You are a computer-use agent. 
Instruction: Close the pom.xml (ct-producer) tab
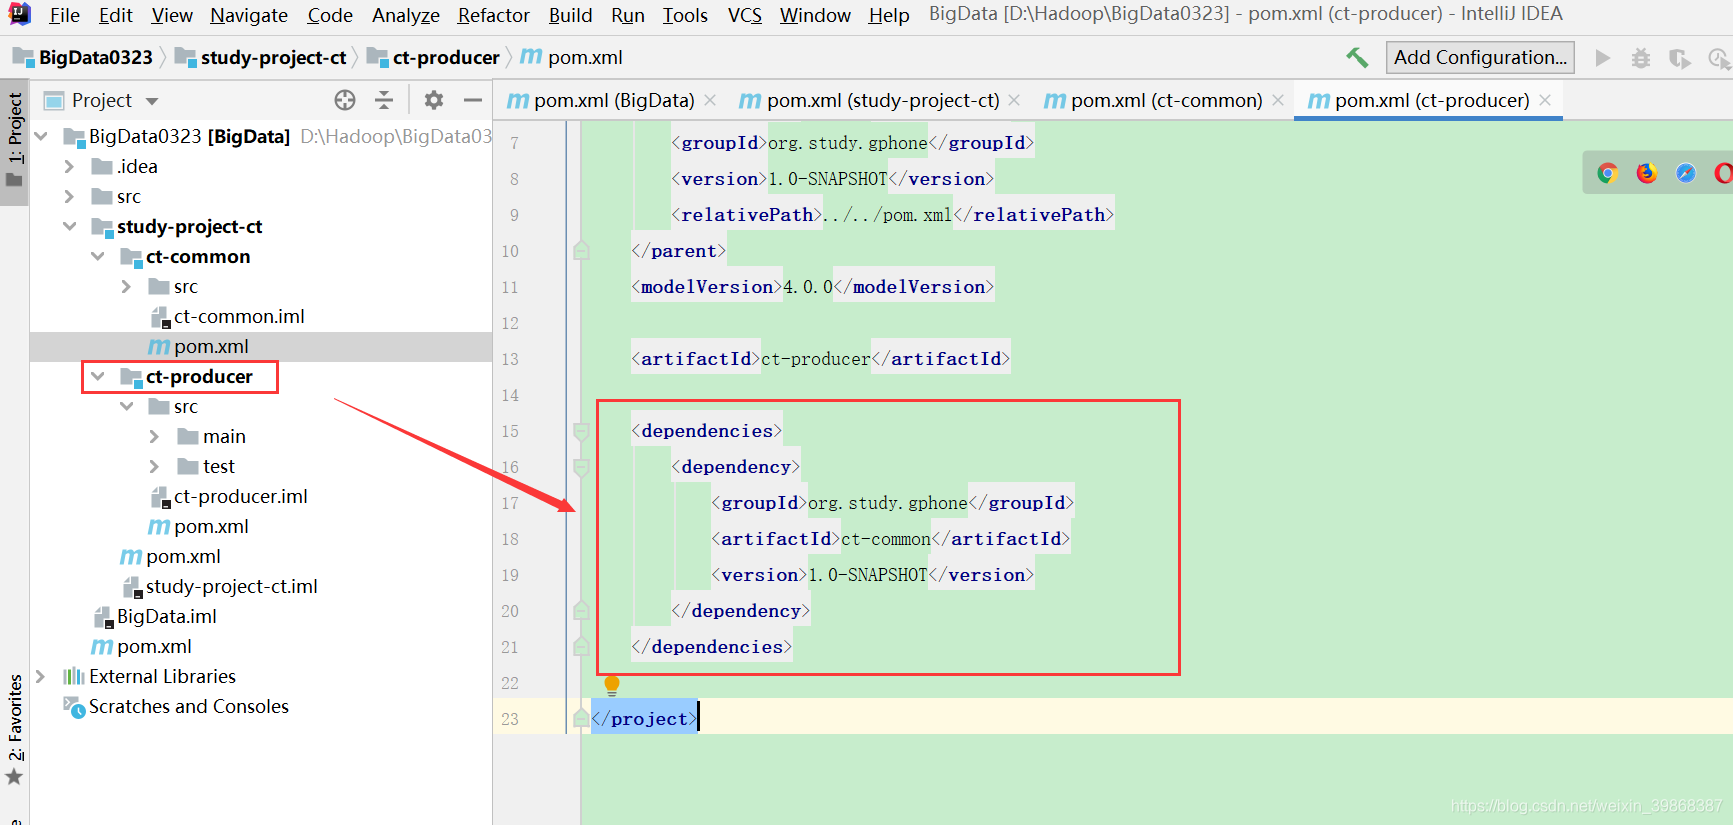pyautogui.click(x=1545, y=100)
